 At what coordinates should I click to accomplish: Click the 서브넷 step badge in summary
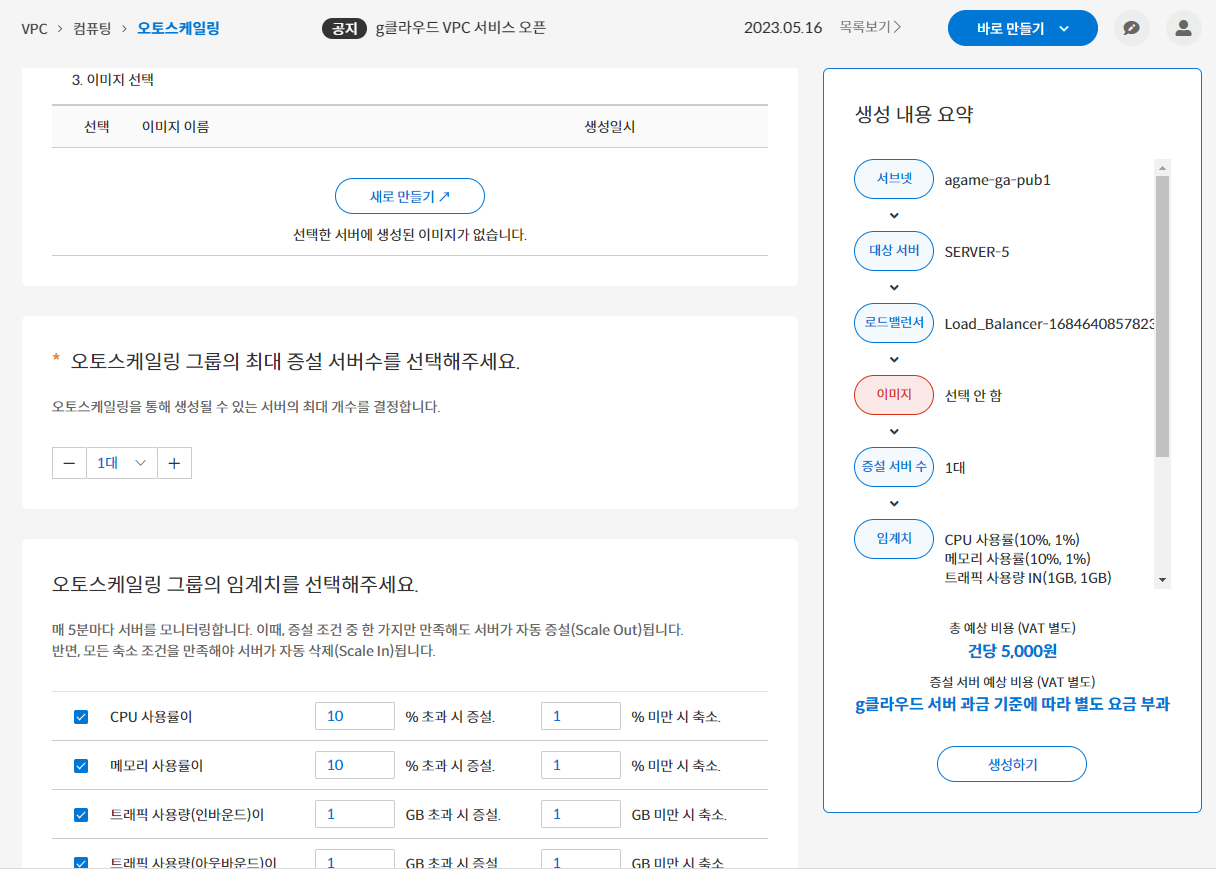pos(894,179)
